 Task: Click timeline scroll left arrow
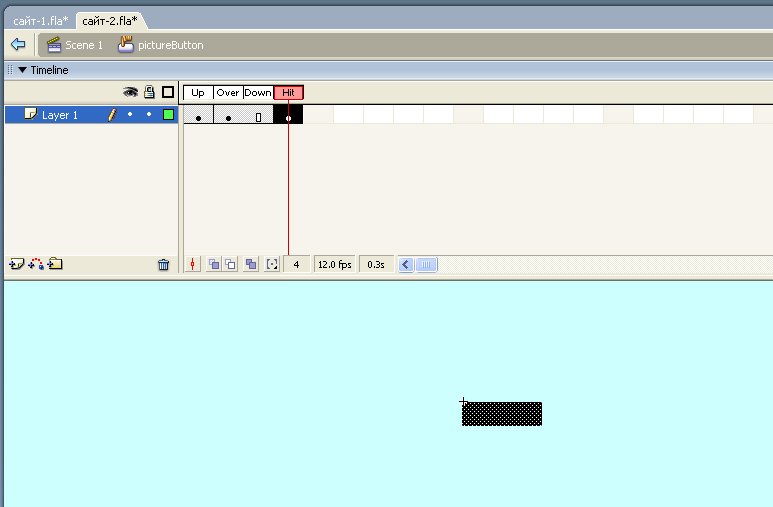(x=406, y=265)
